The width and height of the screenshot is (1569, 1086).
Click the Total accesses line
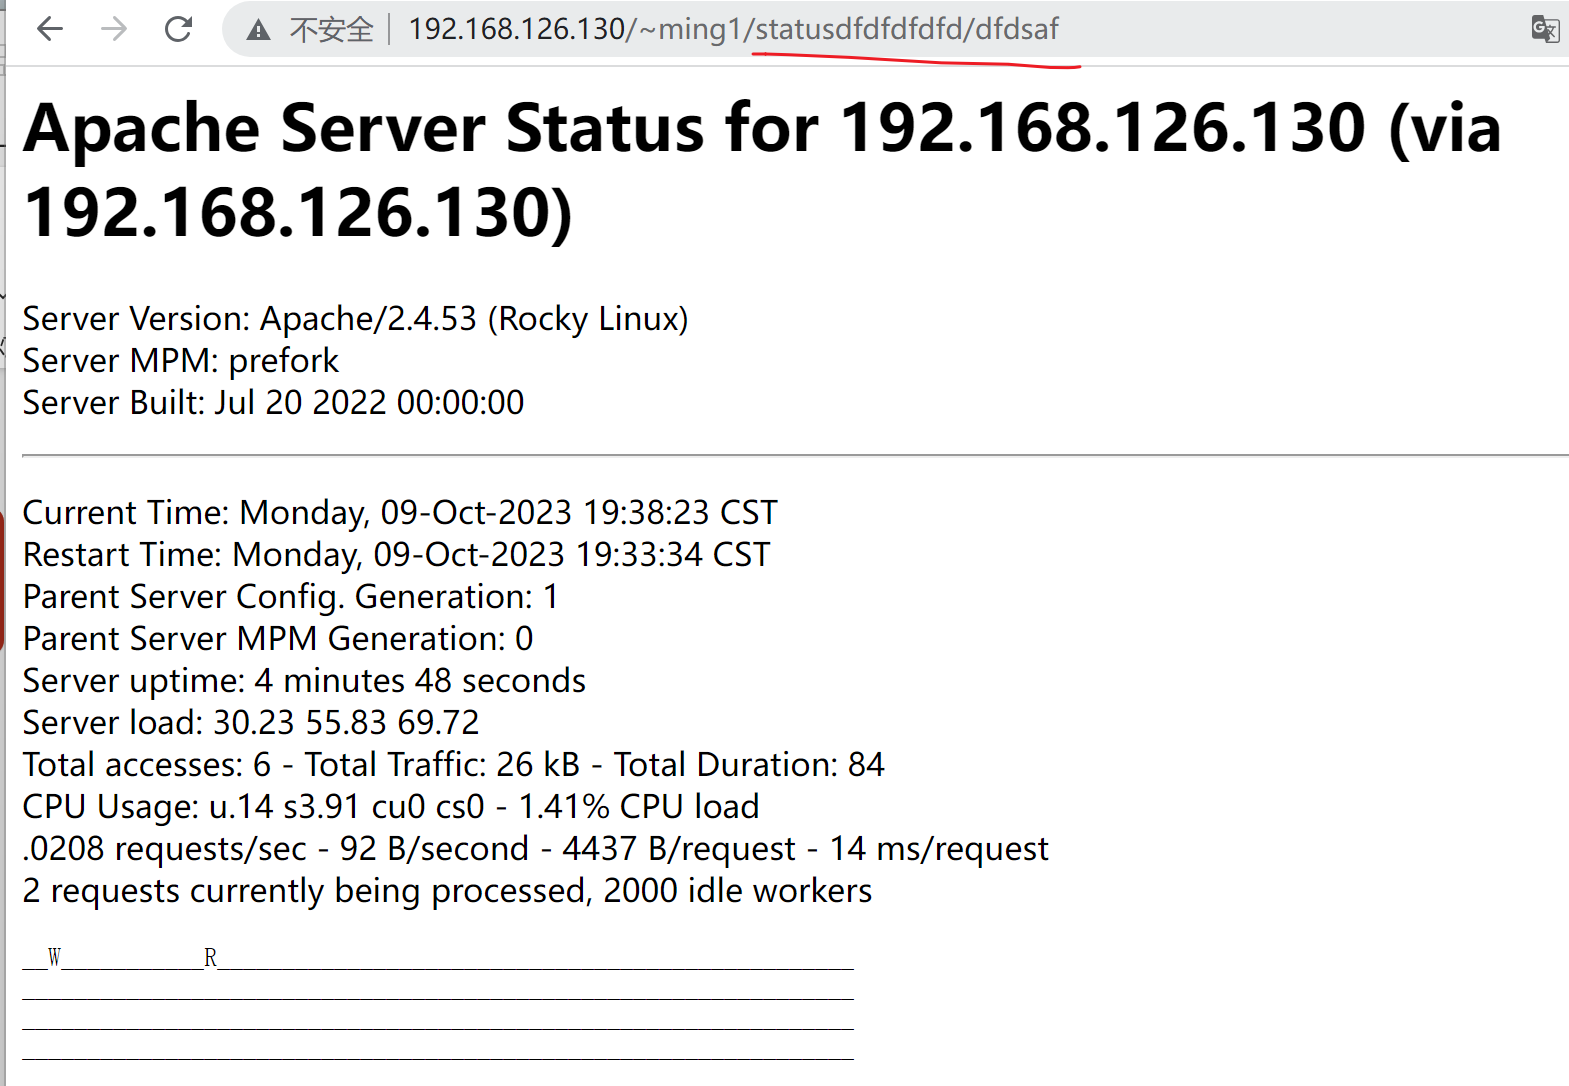[453, 765]
